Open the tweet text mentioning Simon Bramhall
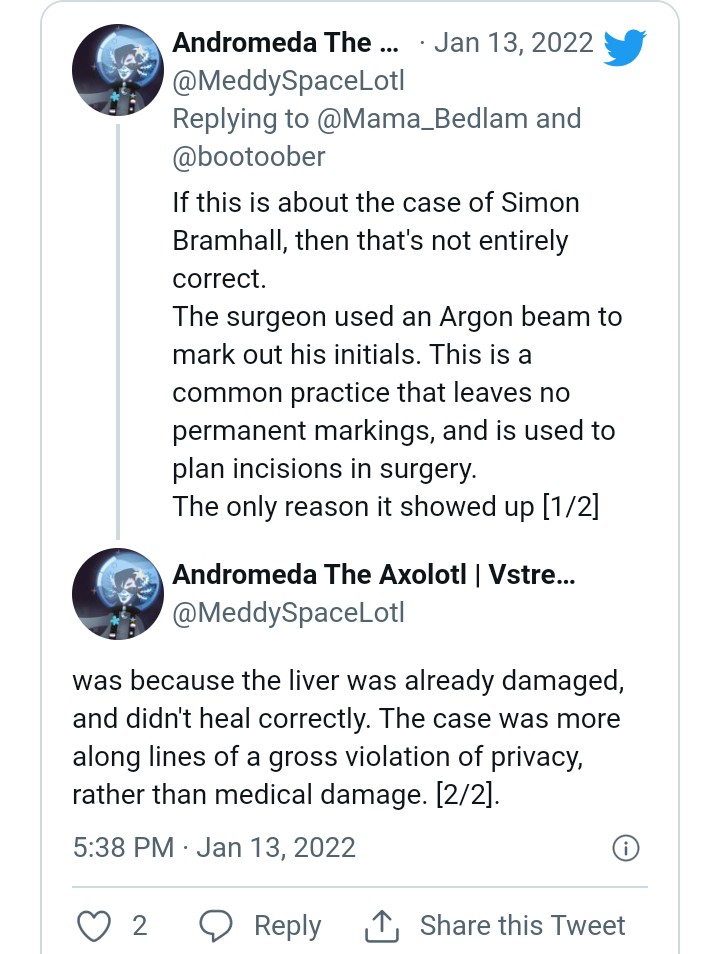Viewport: 720px width, 954px height. click(396, 354)
